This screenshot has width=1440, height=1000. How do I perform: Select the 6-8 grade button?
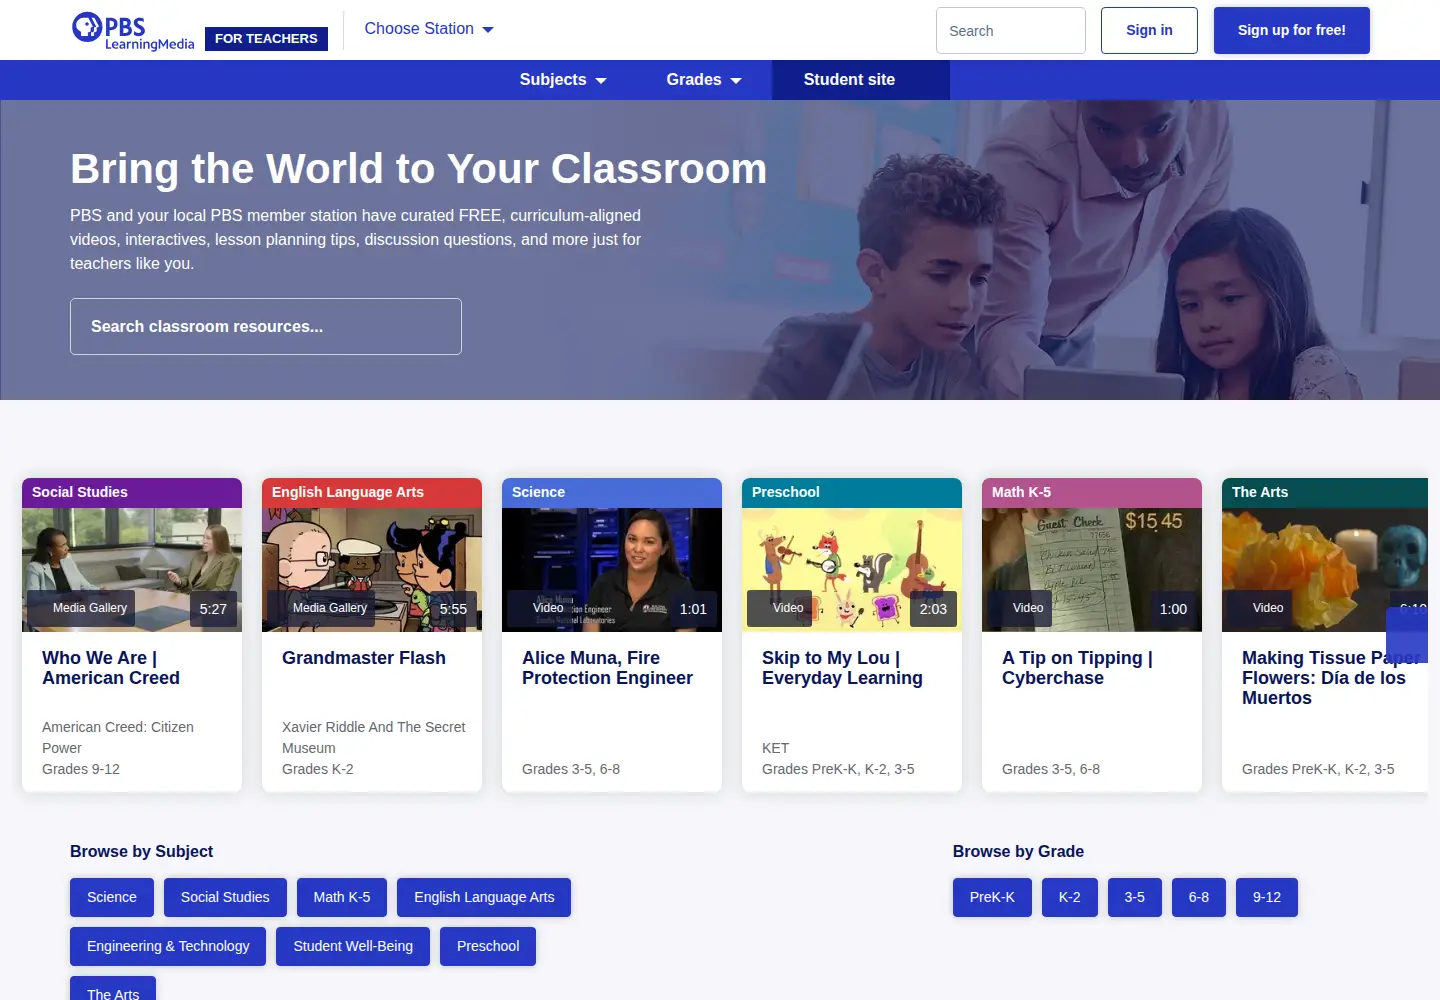[x=1199, y=897]
